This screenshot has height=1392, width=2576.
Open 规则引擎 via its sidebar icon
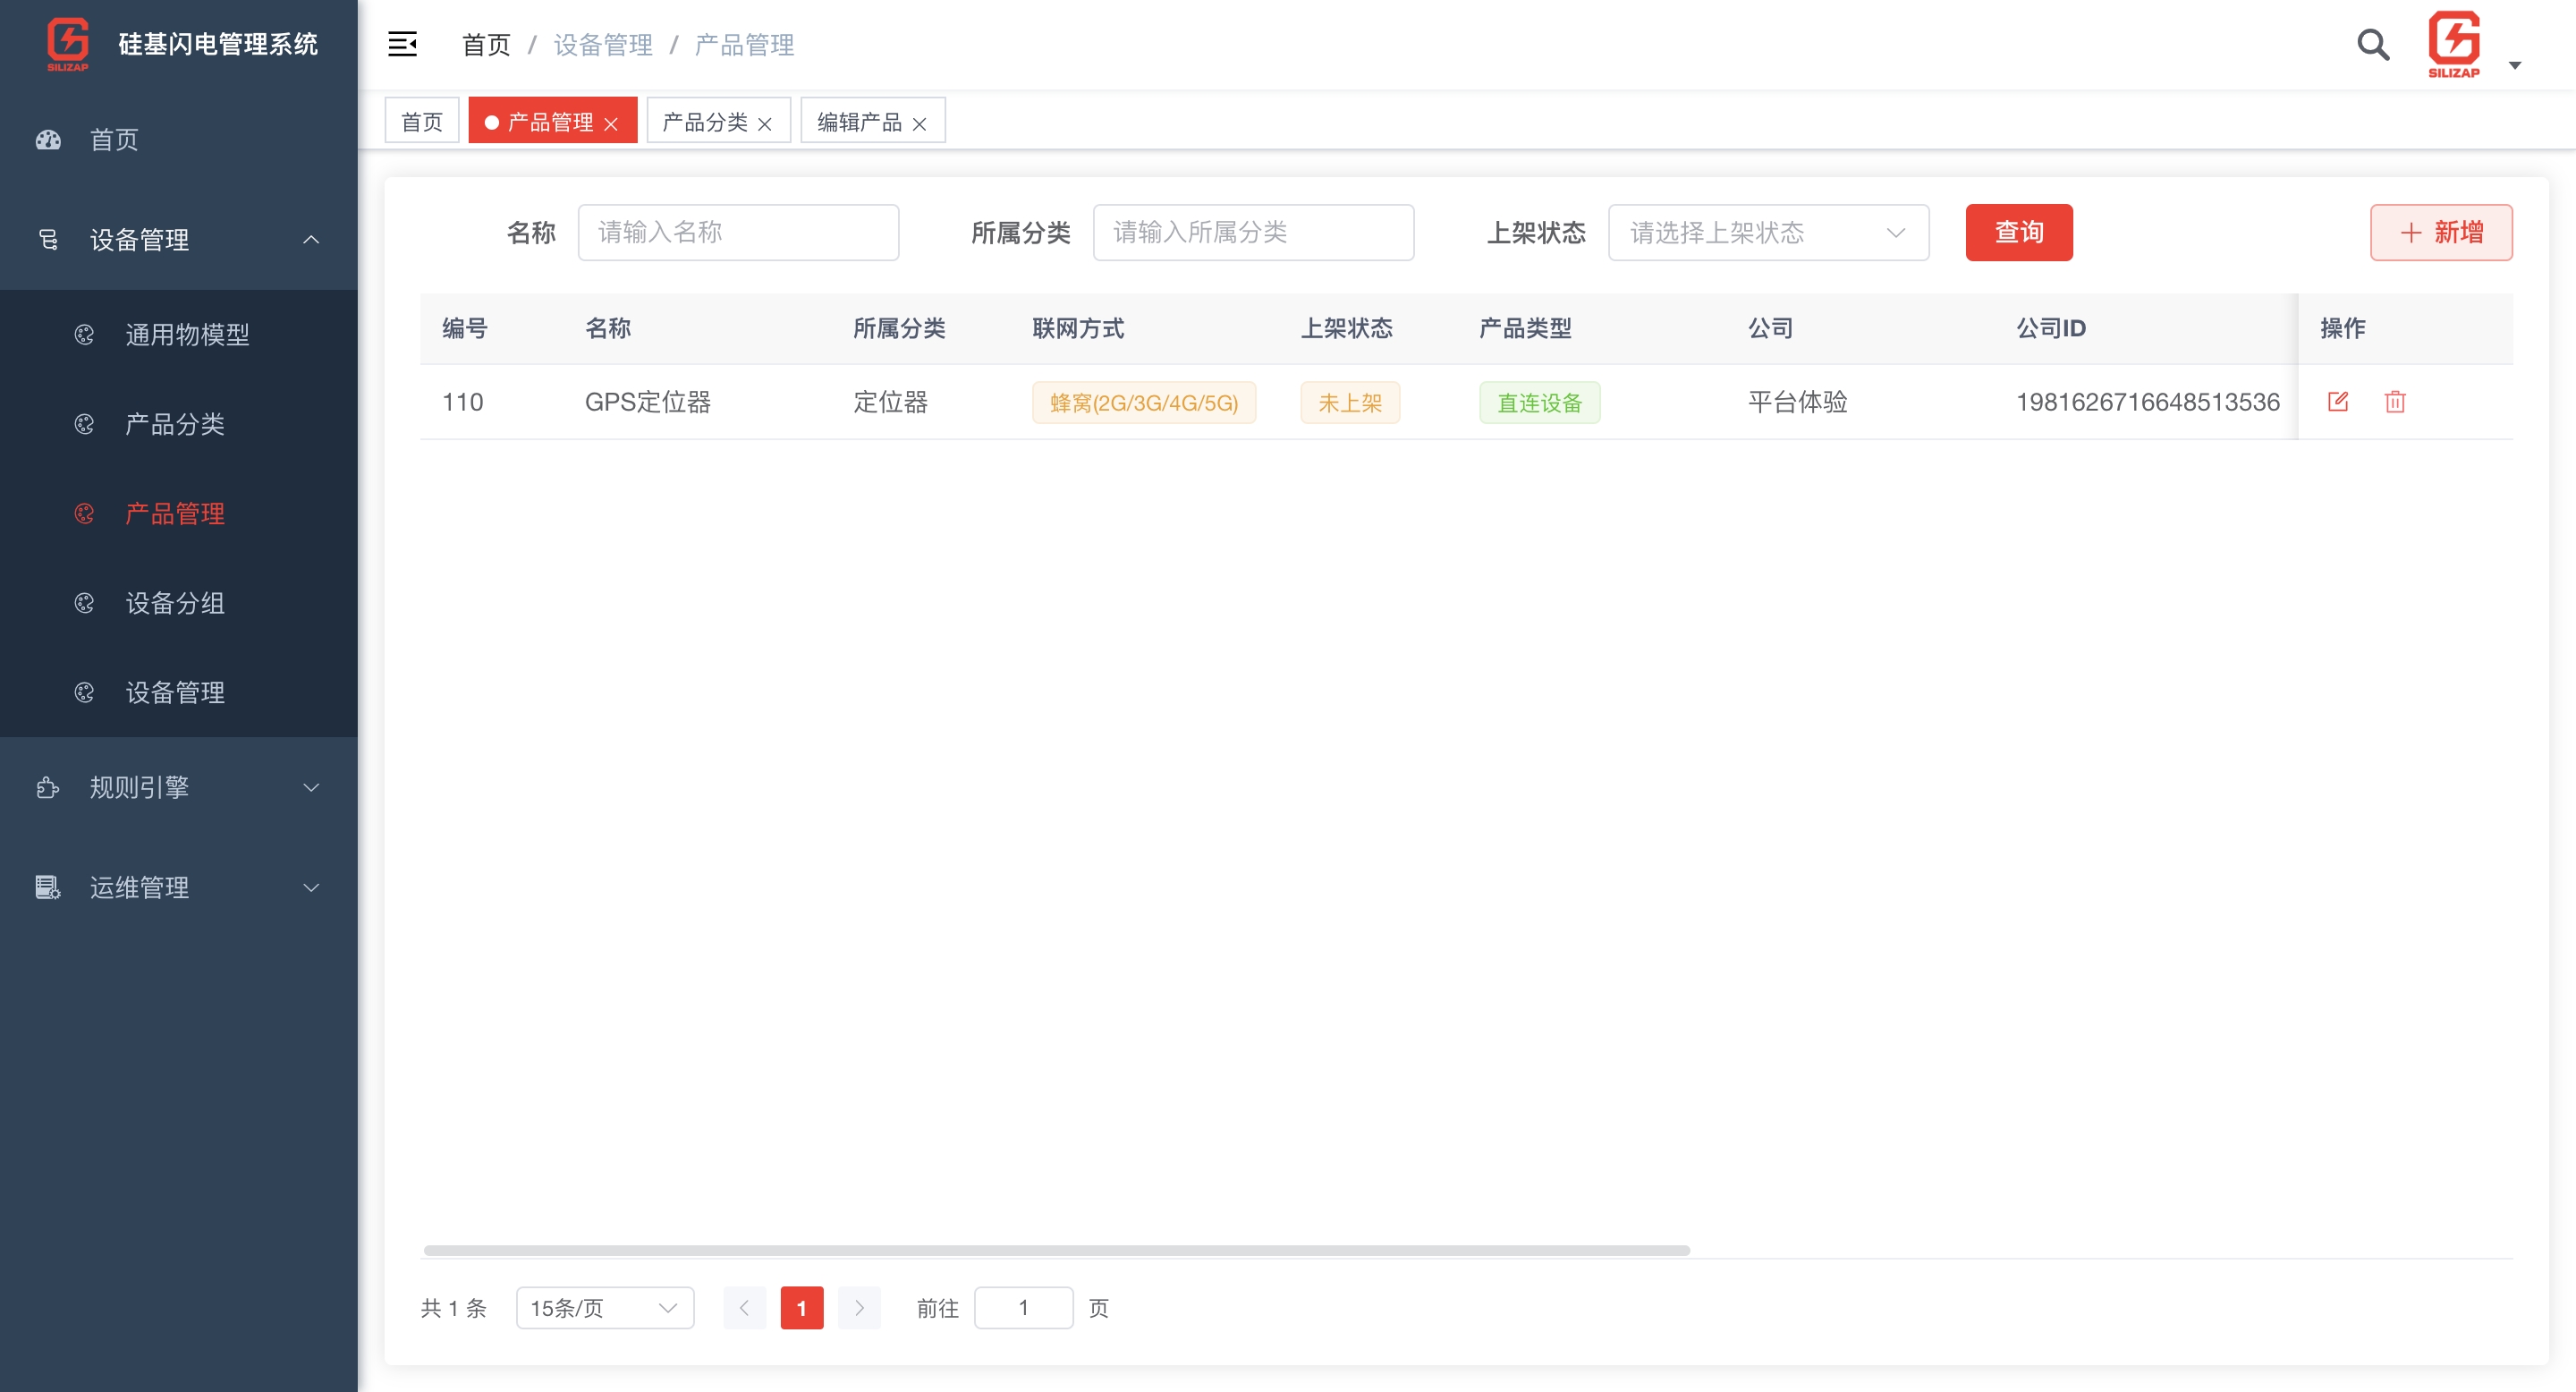tap(47, 787)
